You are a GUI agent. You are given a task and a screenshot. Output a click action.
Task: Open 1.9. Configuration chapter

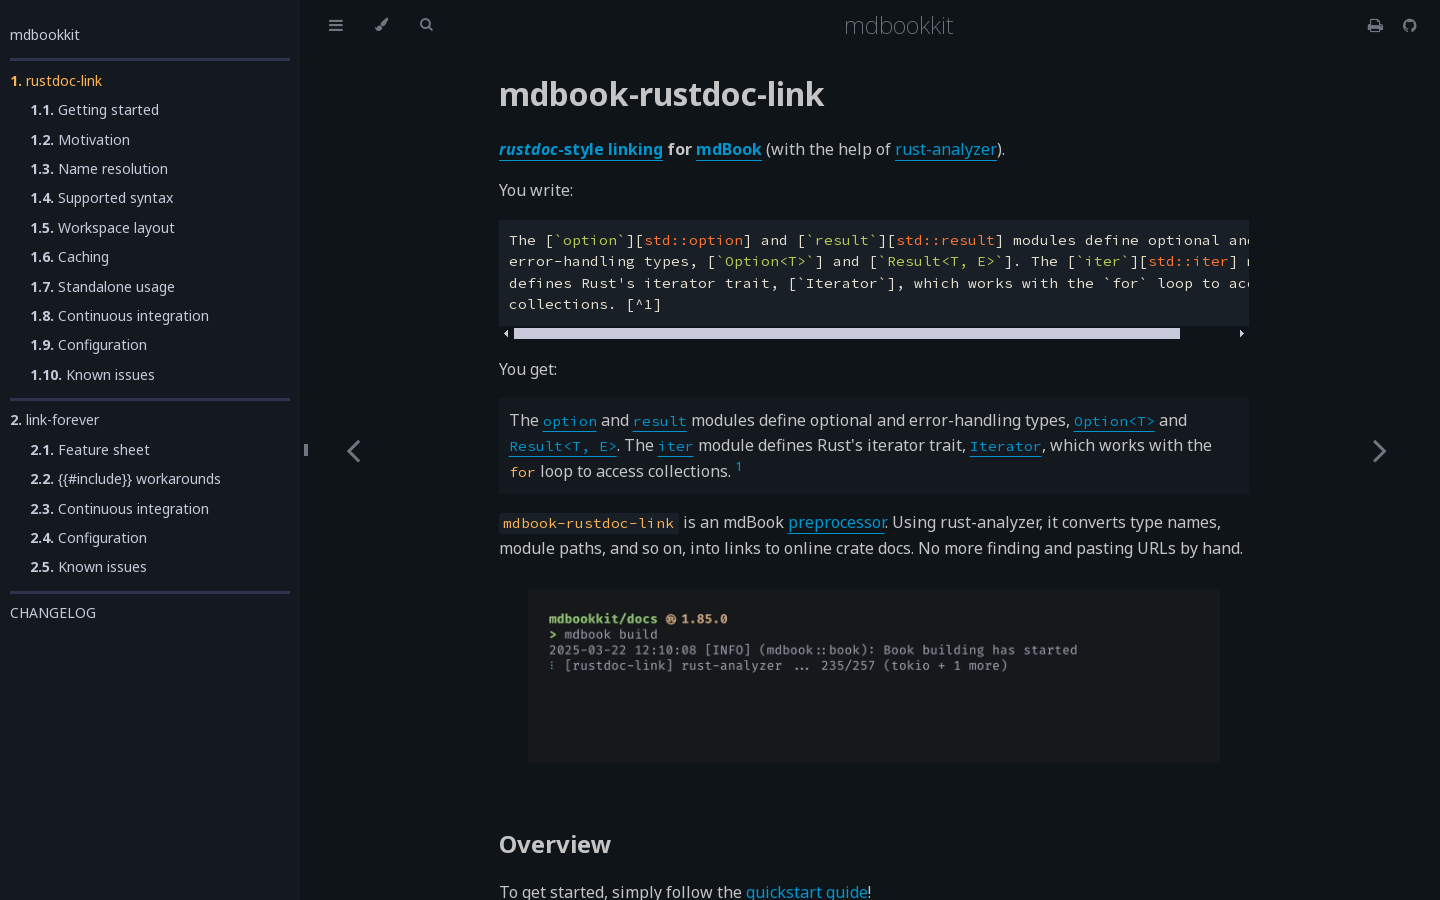88,345
